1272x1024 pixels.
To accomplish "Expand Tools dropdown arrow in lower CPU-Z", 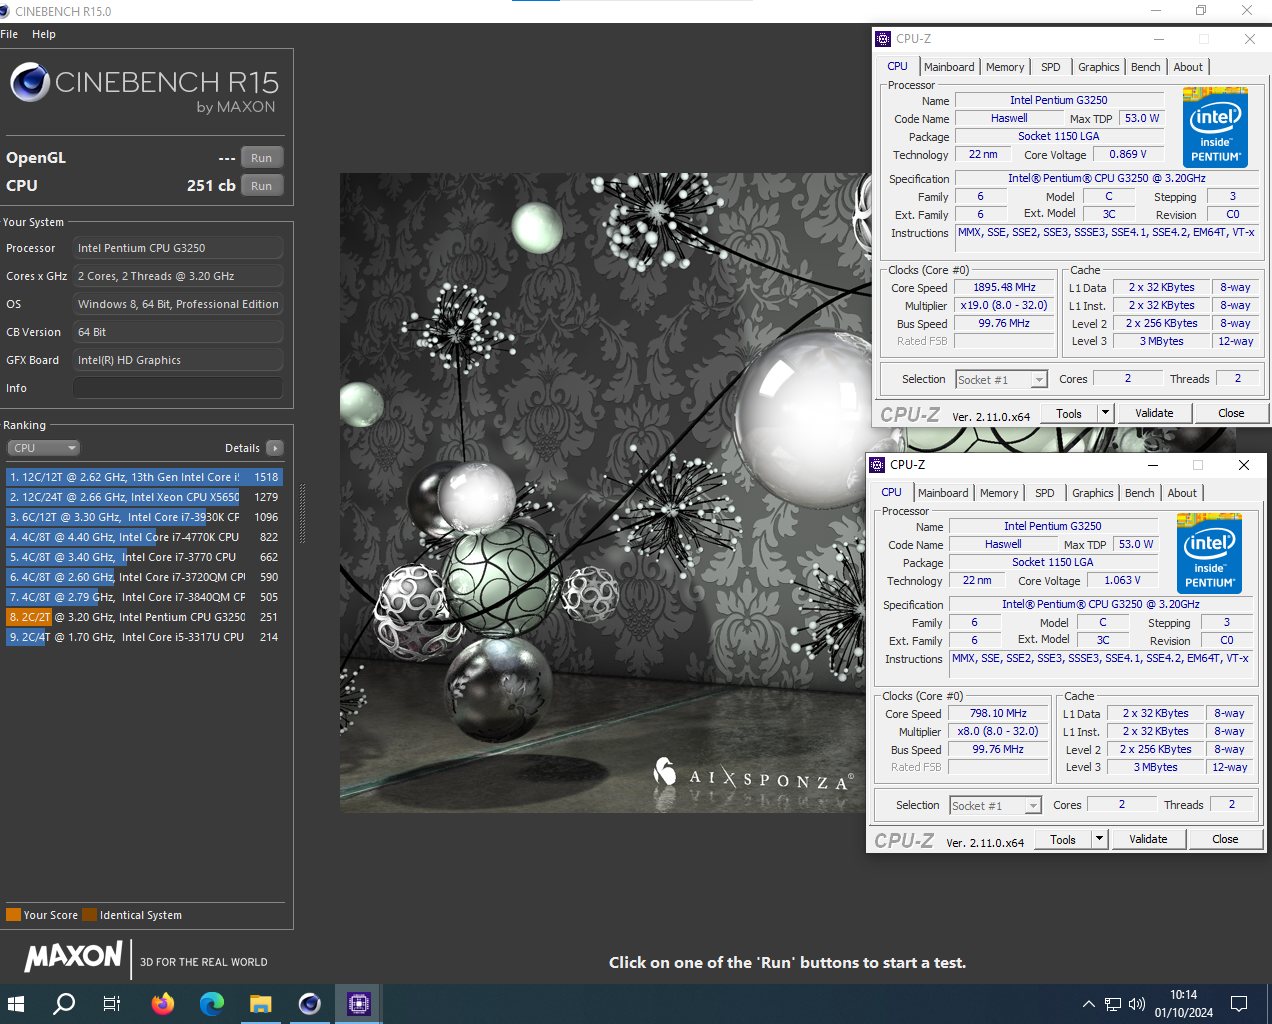I will (1099, 839).
